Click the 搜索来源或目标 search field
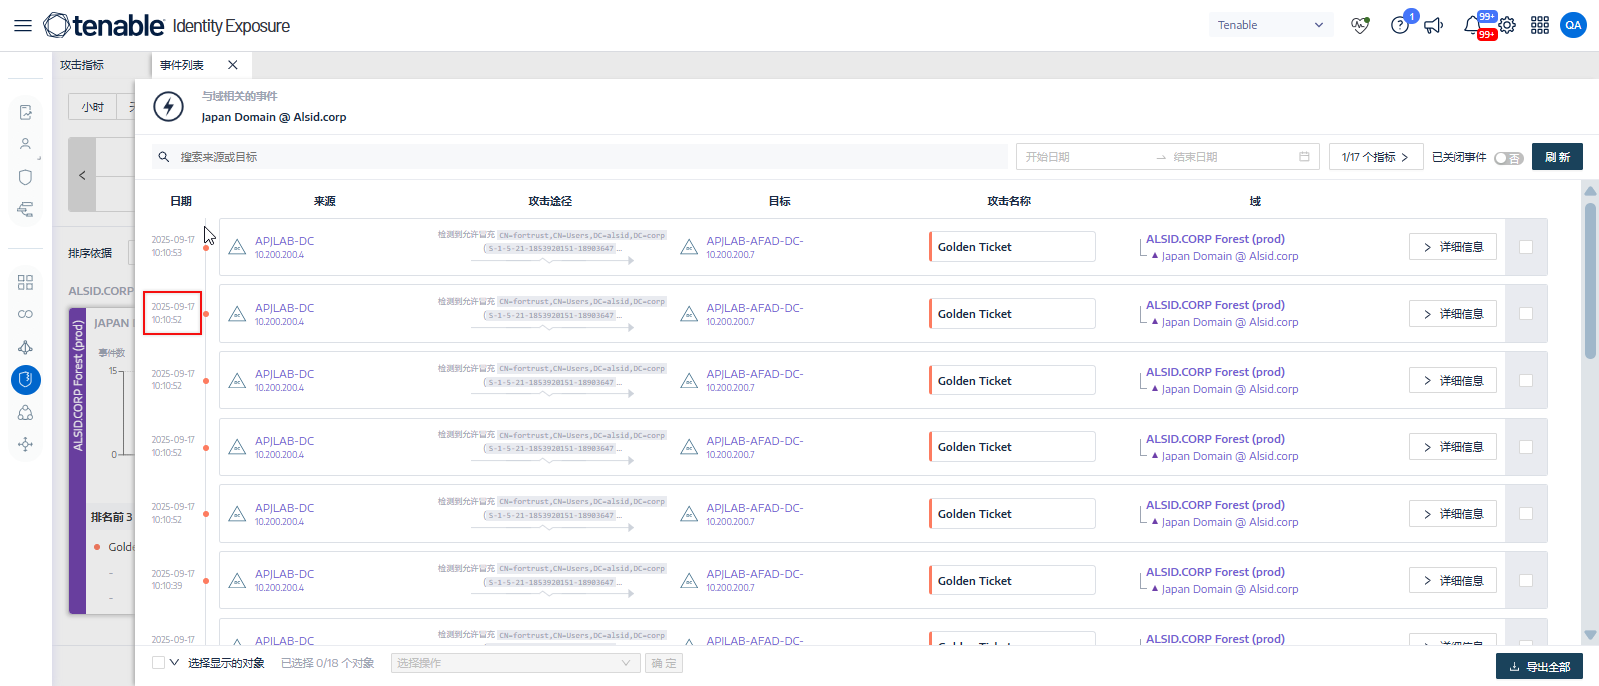 (590, 157)
